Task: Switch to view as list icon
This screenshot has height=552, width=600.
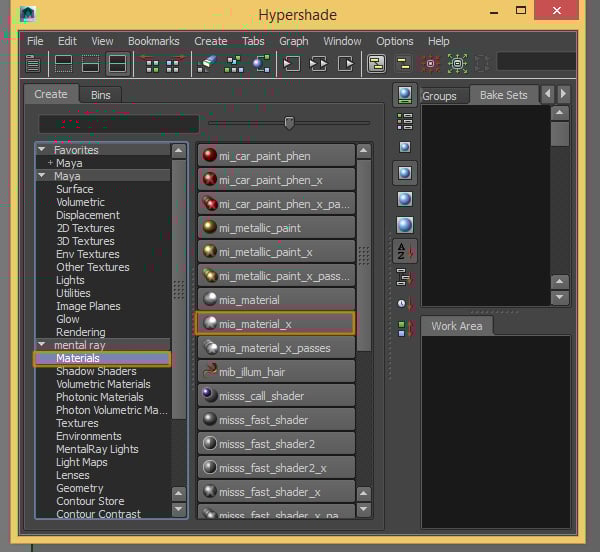Action: (x=405, y=122)
